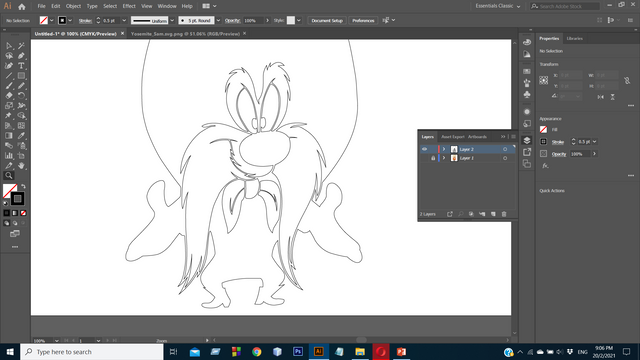Viewport: 640px width, 360px height.
Task: Open the Style dropdown arrow
Action: (x=299, y=20)
